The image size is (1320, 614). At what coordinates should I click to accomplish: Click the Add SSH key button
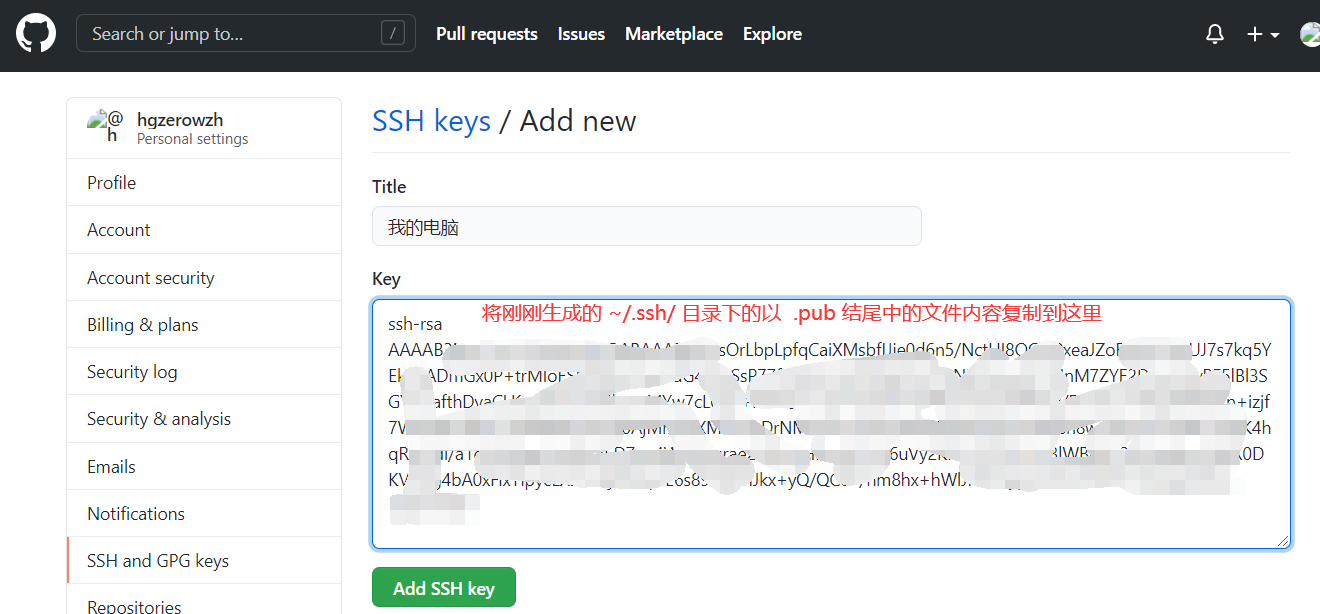[x=444, y=587]
